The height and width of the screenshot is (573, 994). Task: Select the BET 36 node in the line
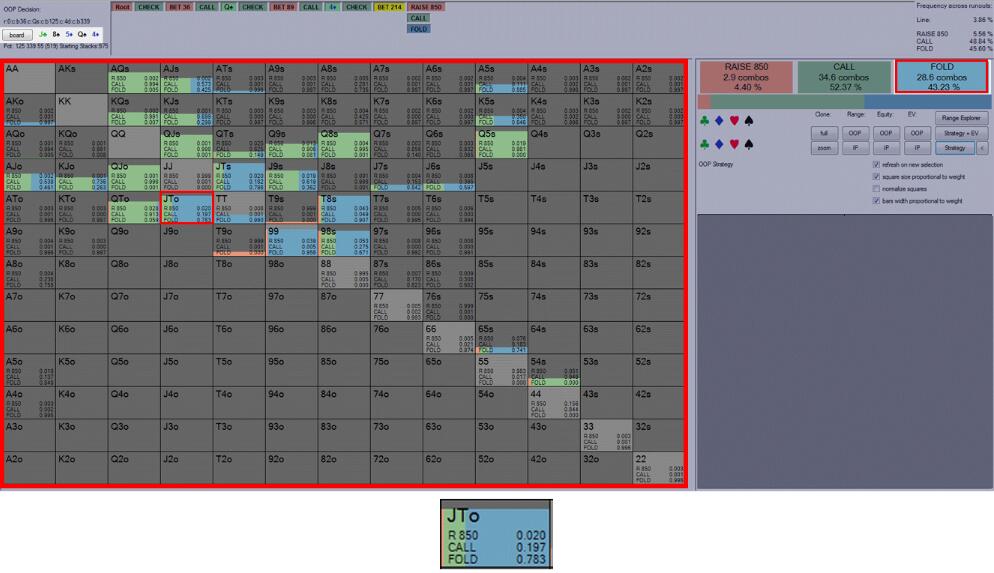pos(179,7)
